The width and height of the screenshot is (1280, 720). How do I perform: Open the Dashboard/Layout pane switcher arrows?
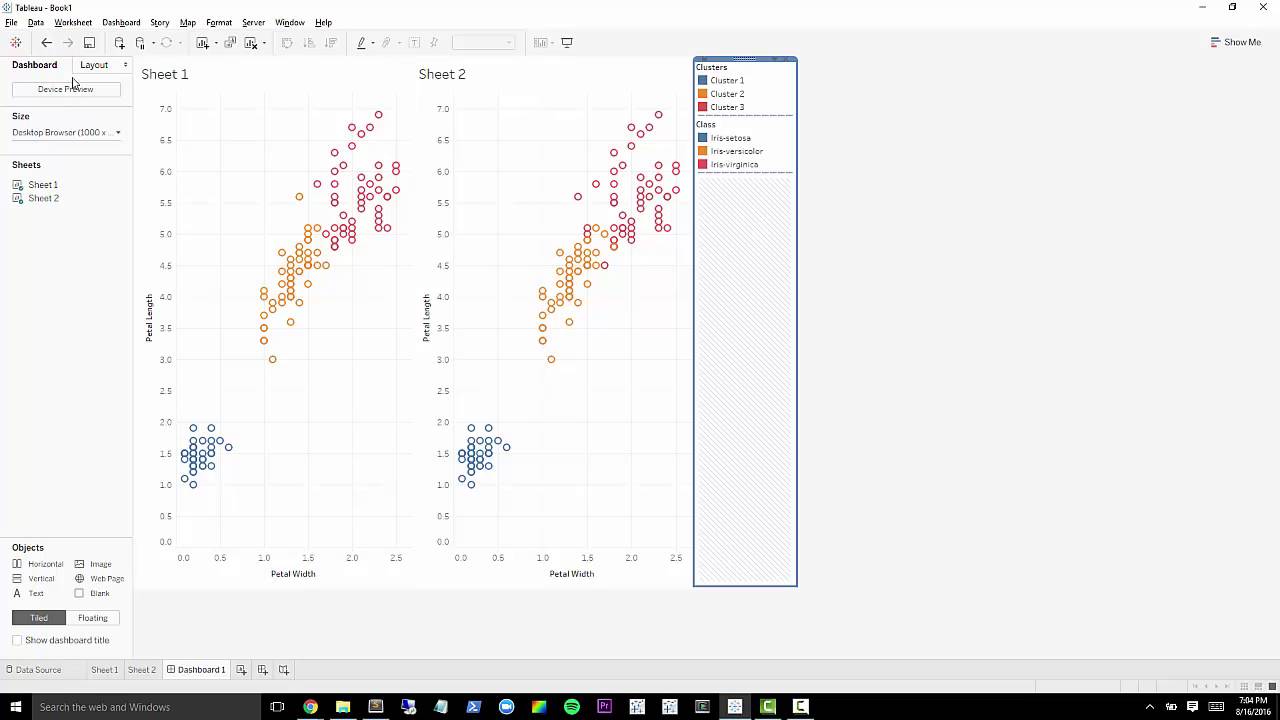tap(125, 65)
